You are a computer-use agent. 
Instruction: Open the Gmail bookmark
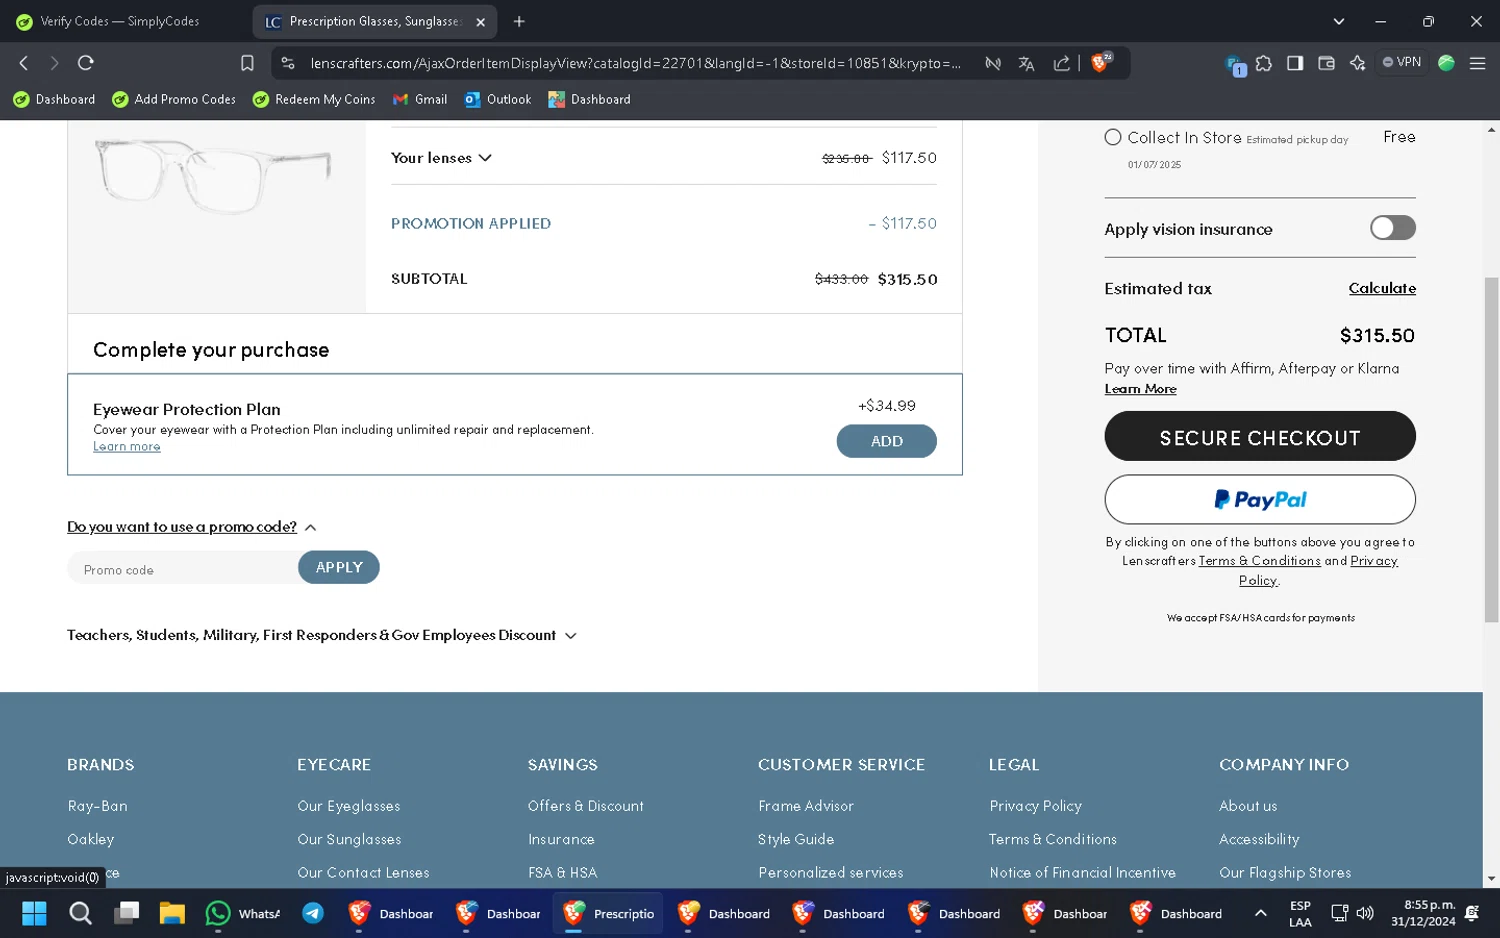coord(420,99)
